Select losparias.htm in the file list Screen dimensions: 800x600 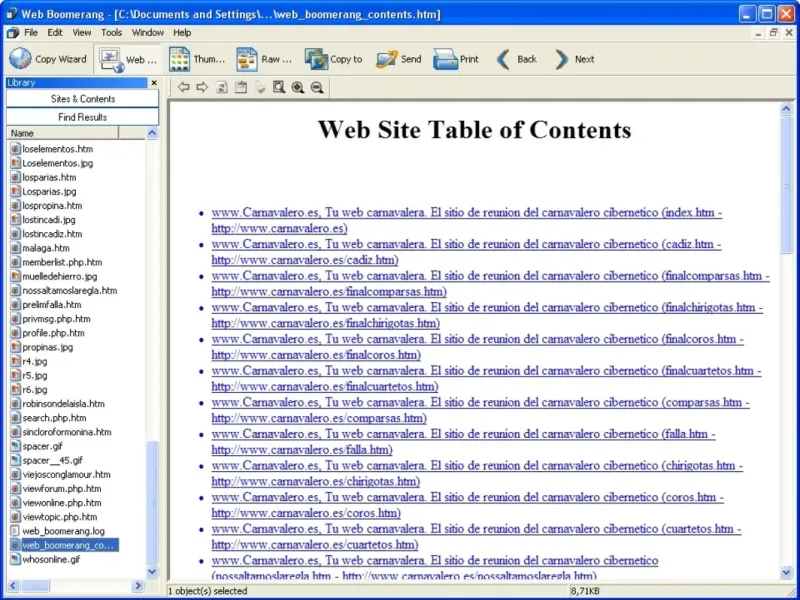(x=49, y=178)
